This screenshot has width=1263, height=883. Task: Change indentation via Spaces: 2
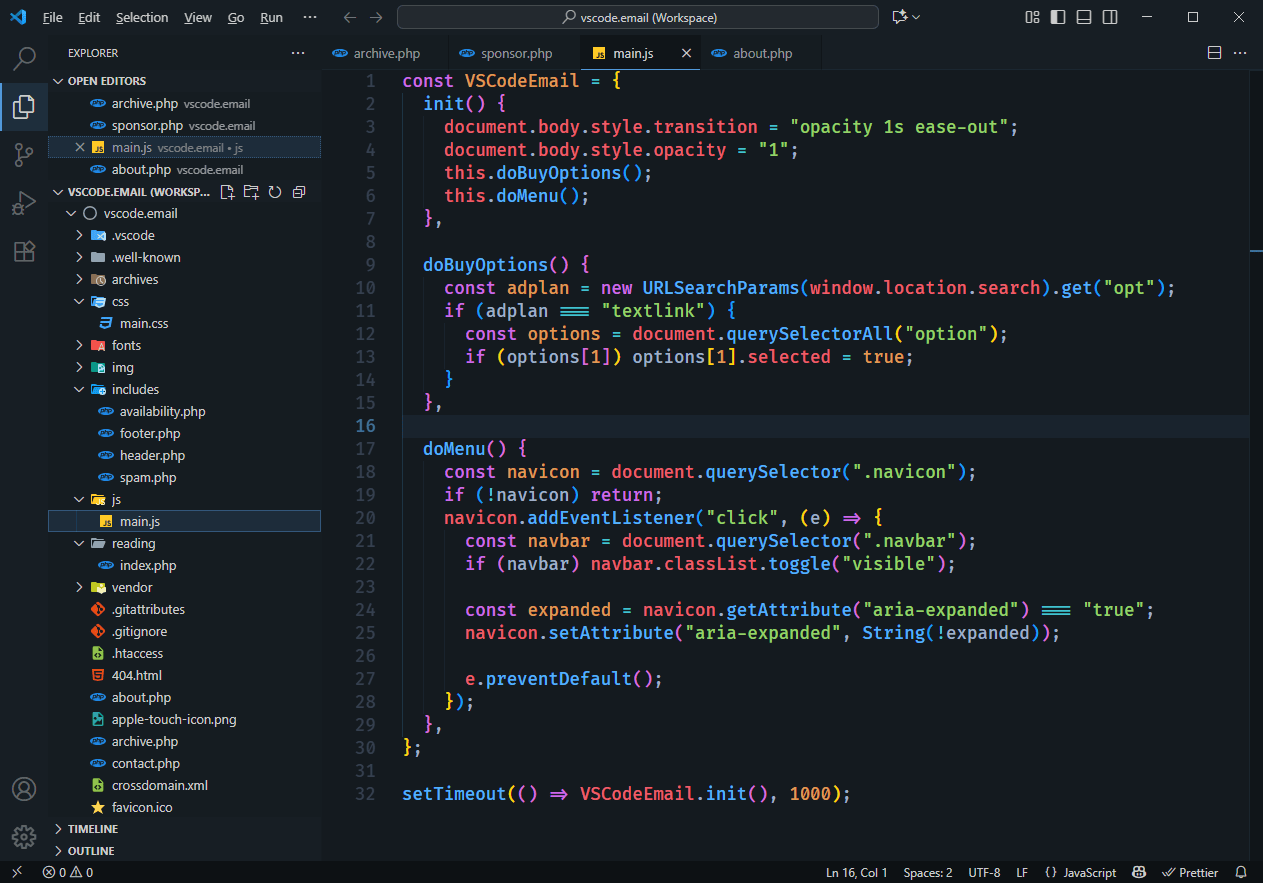pos(928,872)
